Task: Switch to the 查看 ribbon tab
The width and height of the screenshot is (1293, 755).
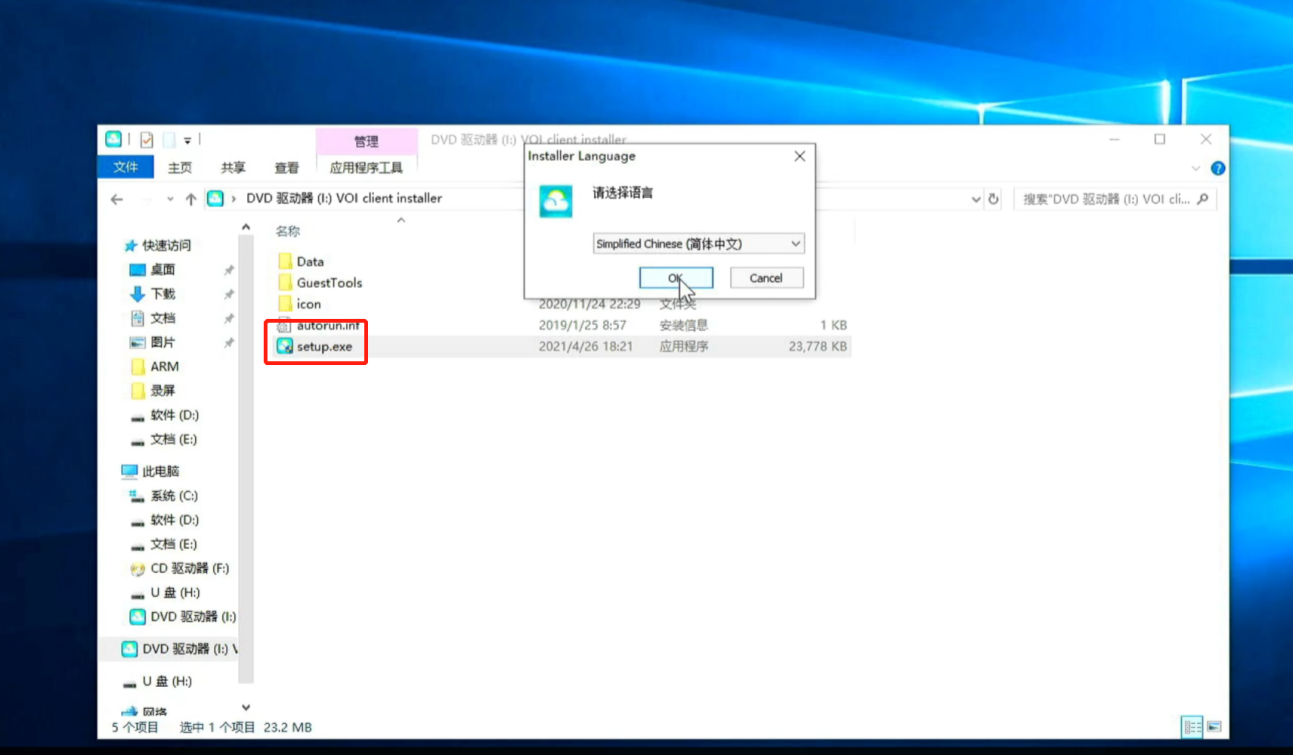Action: (287, 168)
